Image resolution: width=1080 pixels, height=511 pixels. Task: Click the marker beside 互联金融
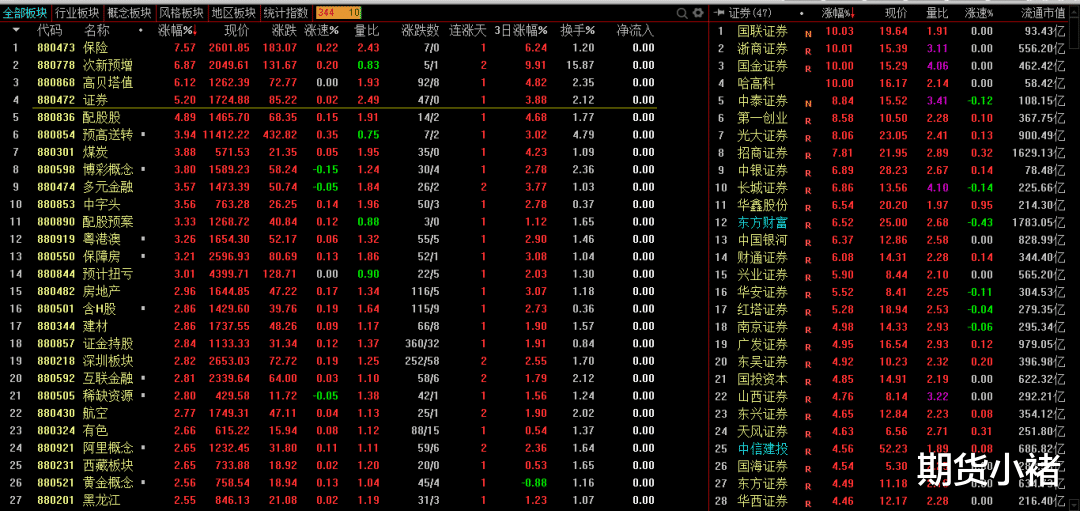click(x=143, y=379)
